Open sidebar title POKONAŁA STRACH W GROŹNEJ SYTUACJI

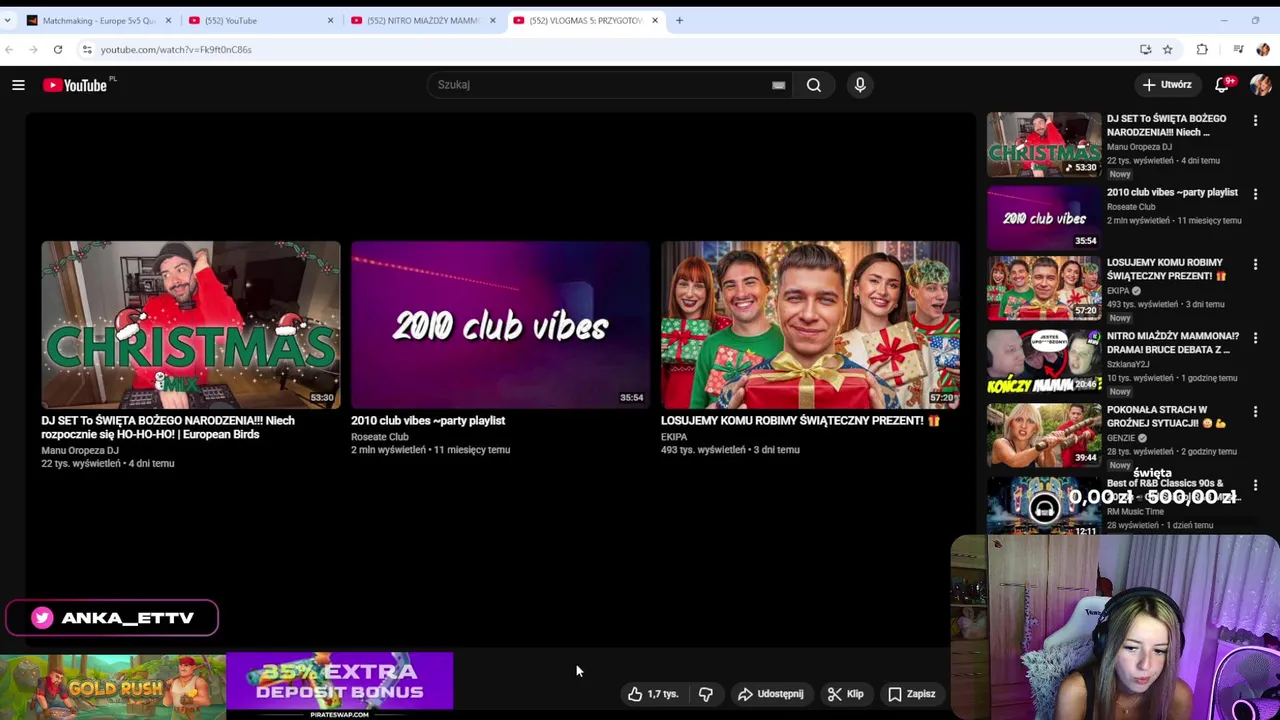point(1166,416)
